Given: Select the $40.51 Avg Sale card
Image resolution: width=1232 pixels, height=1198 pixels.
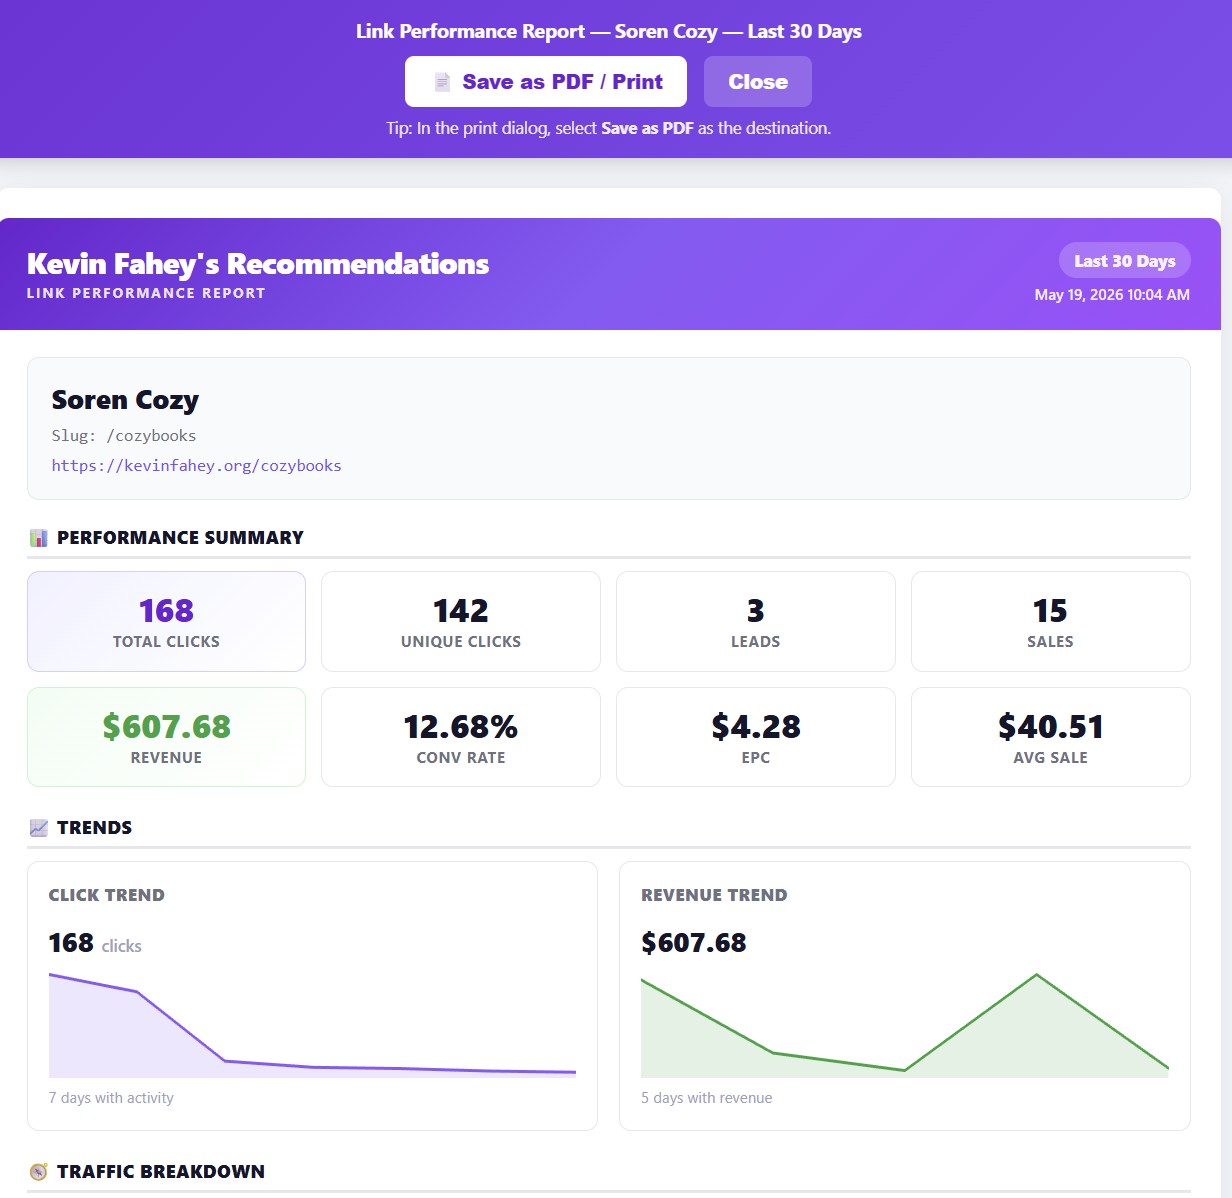Looking at the screenshot, I should coord(1051,737).
